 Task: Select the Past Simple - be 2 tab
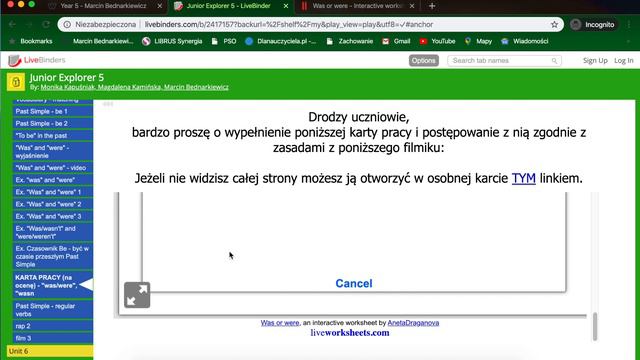point(53,123)
